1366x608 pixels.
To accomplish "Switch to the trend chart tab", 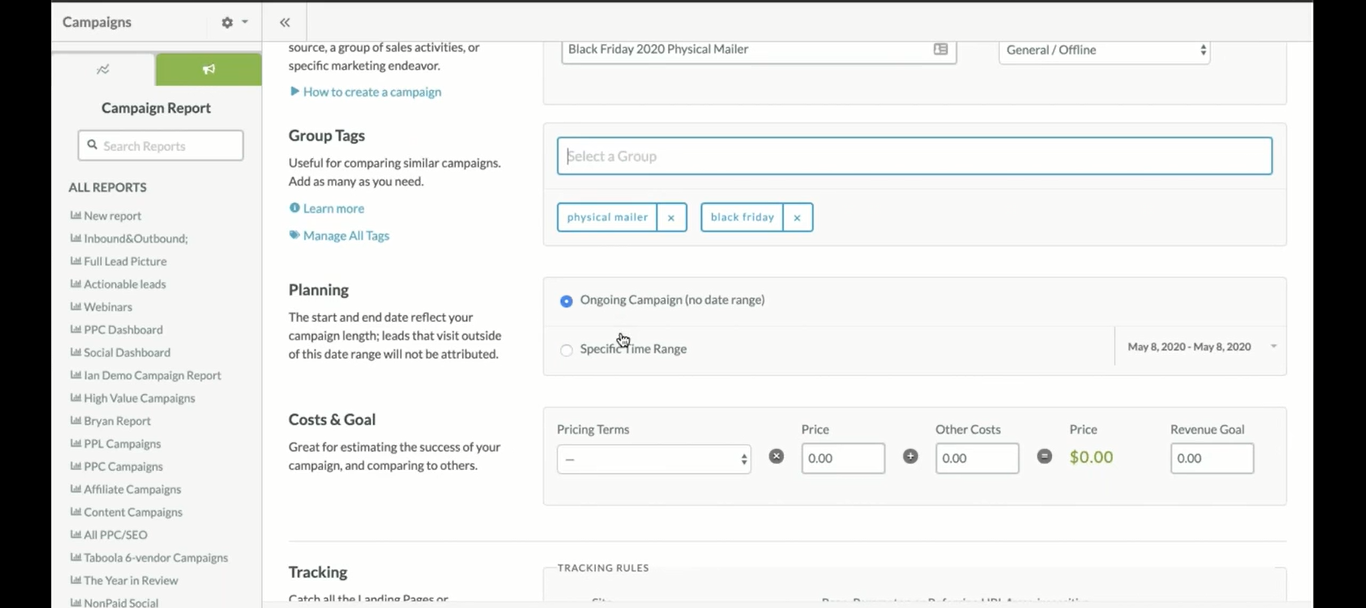I will pos(103,69).
